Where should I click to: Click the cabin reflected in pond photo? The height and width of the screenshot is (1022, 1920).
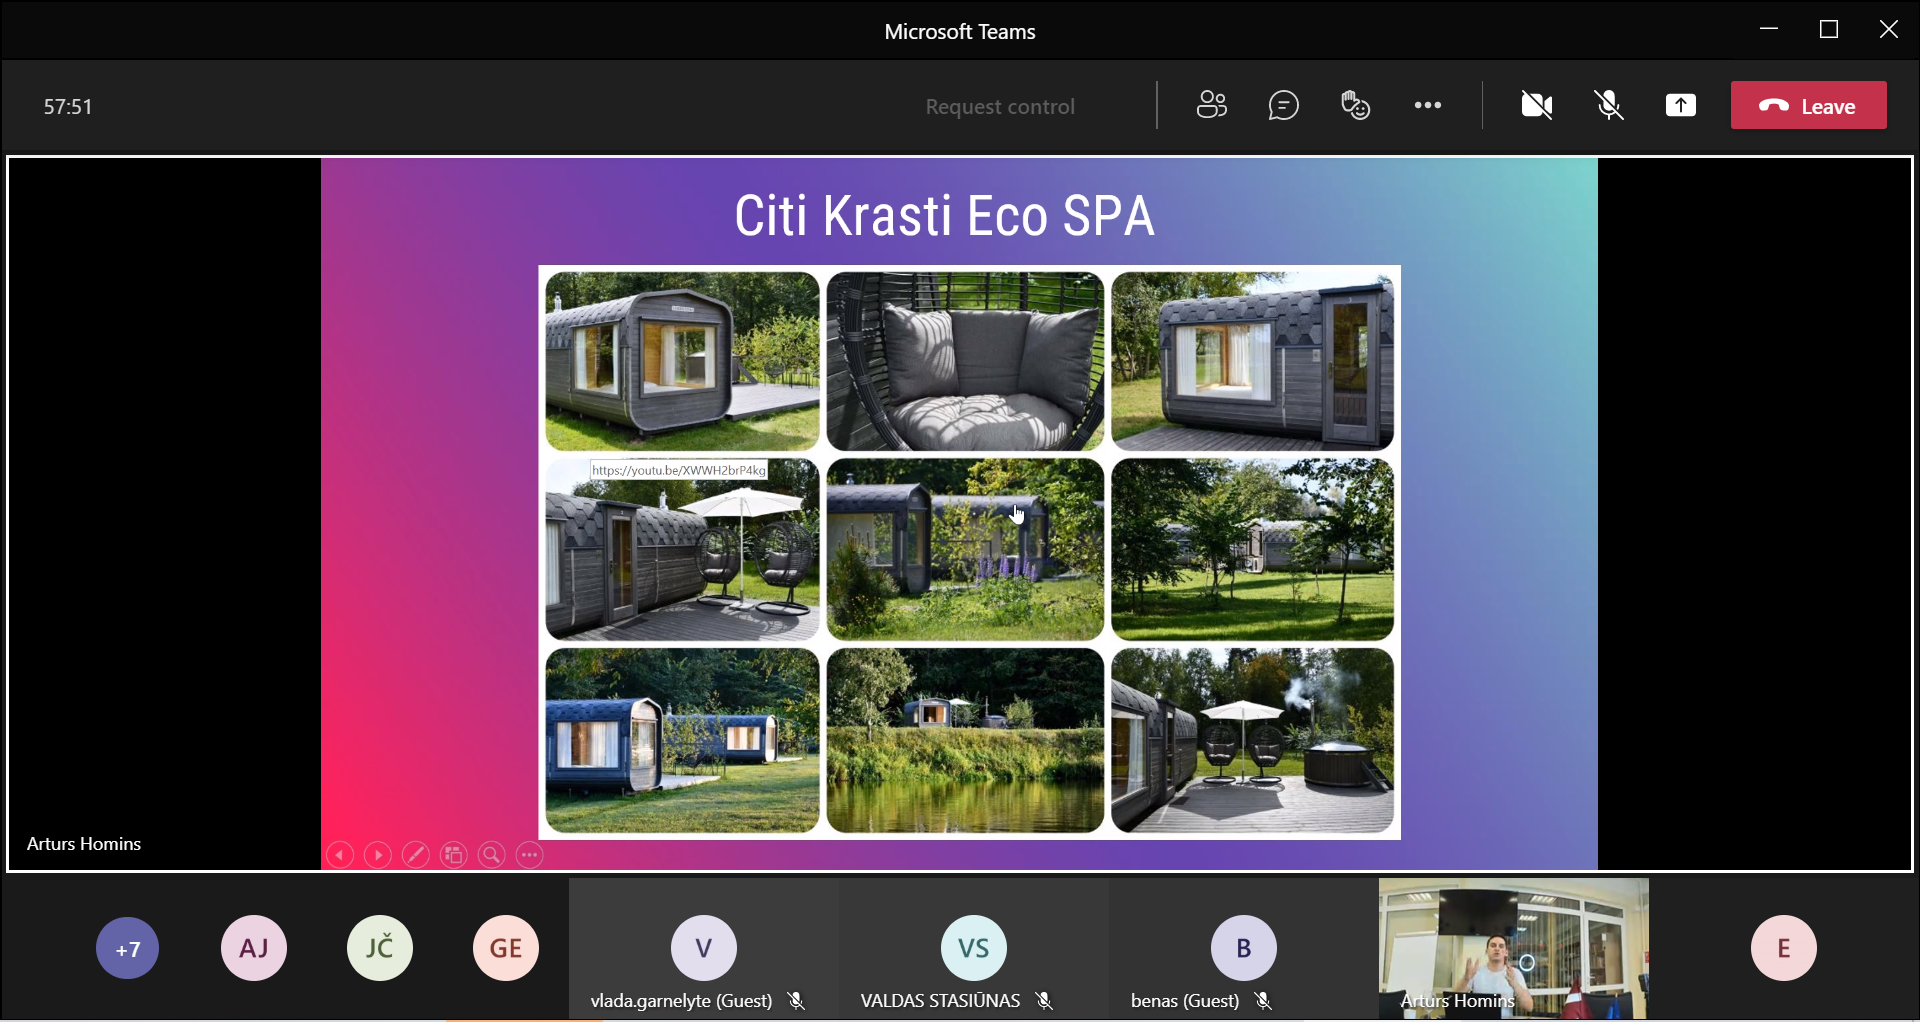[965, 740]
